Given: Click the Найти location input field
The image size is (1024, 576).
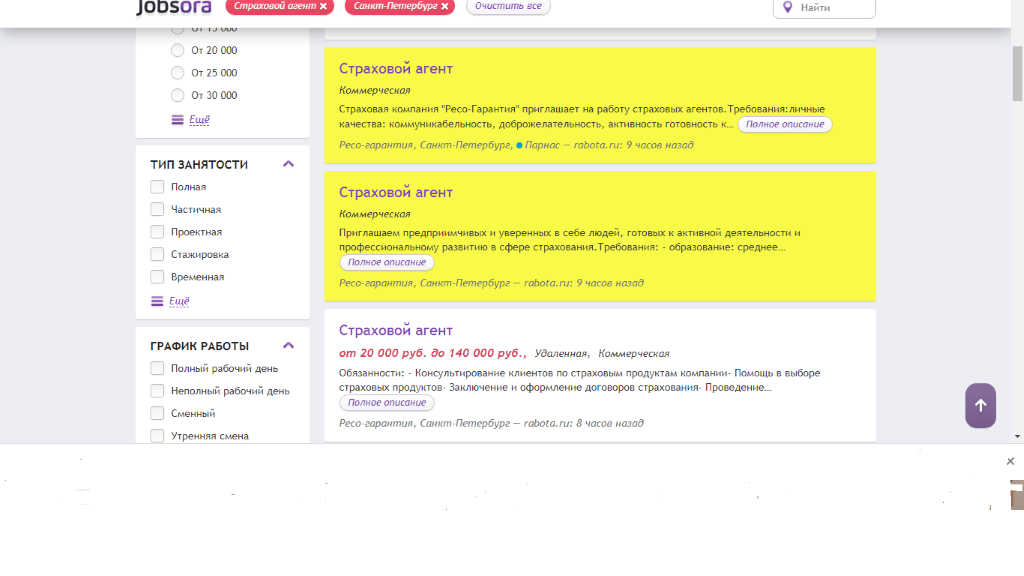Looking at the screenshot, I should point(833,8).
